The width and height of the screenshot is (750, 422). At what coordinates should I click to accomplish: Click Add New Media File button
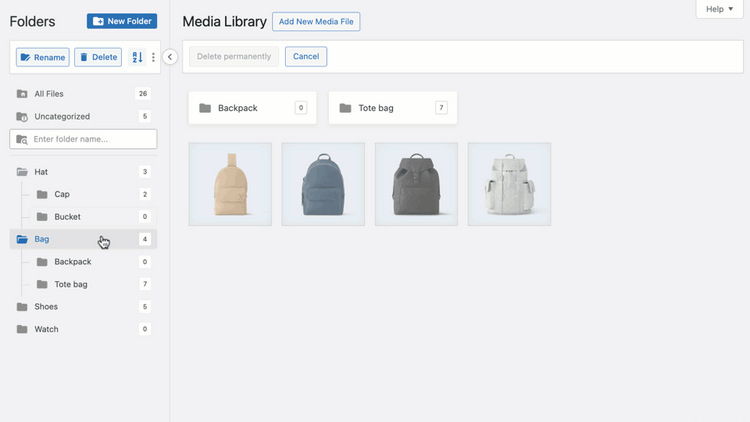pos(315,22)
